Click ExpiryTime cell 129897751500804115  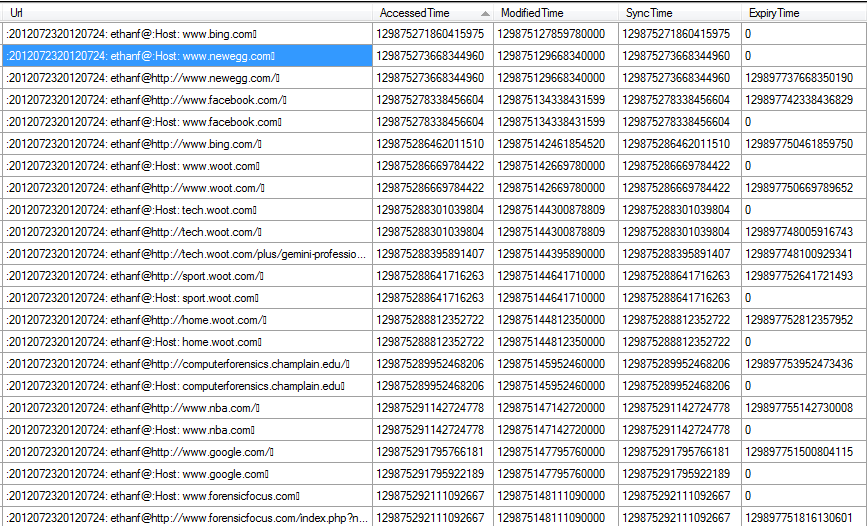coord(804,452)
